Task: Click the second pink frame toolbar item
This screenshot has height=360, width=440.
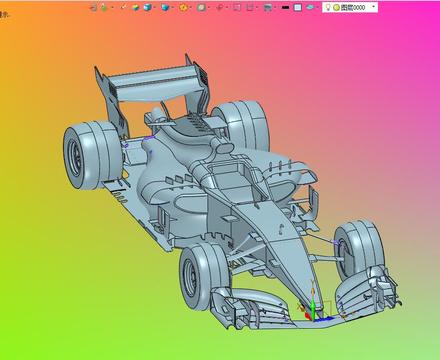Action: click(250, 7)
